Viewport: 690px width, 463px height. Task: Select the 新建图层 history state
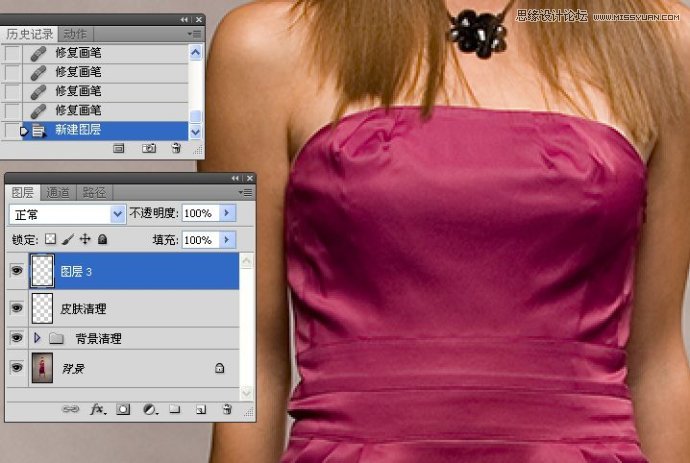78,130
